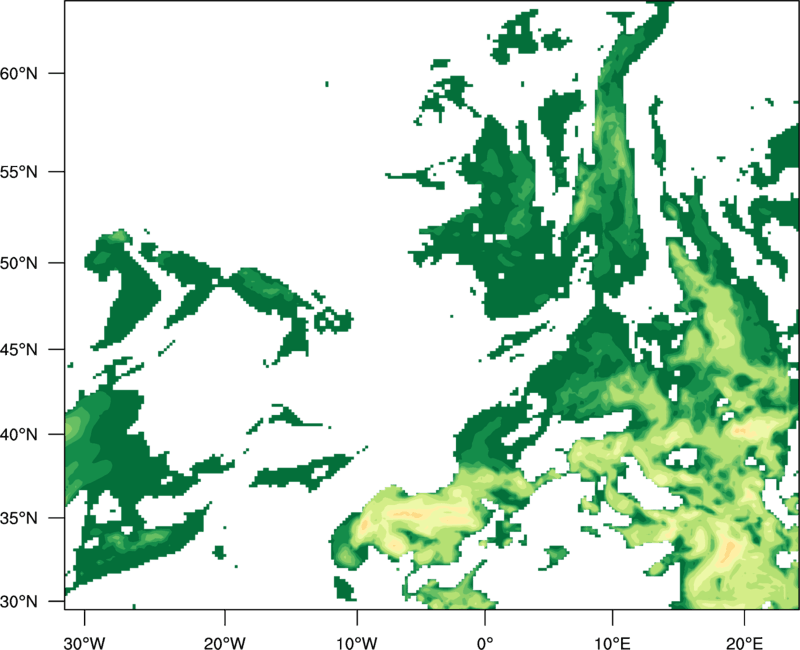Click the 60°N latitude label

point(19,73)
